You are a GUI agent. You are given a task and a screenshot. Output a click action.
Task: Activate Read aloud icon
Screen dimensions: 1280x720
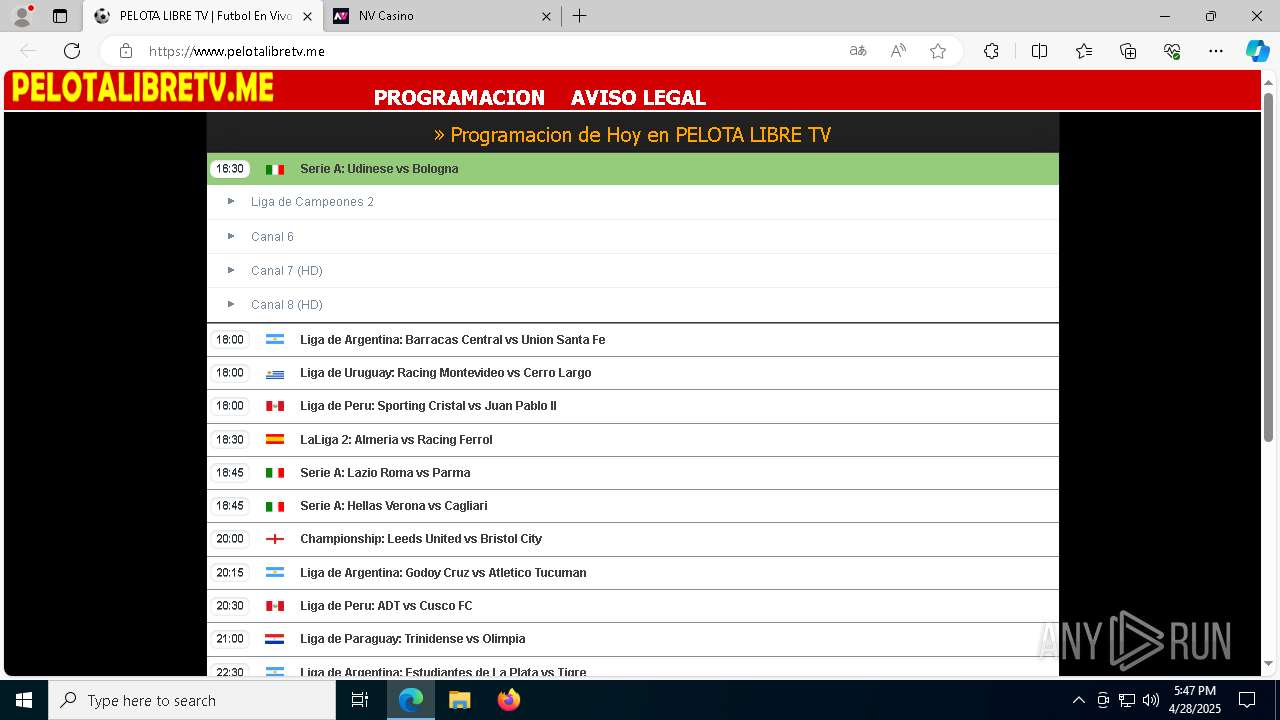[898, 51]
